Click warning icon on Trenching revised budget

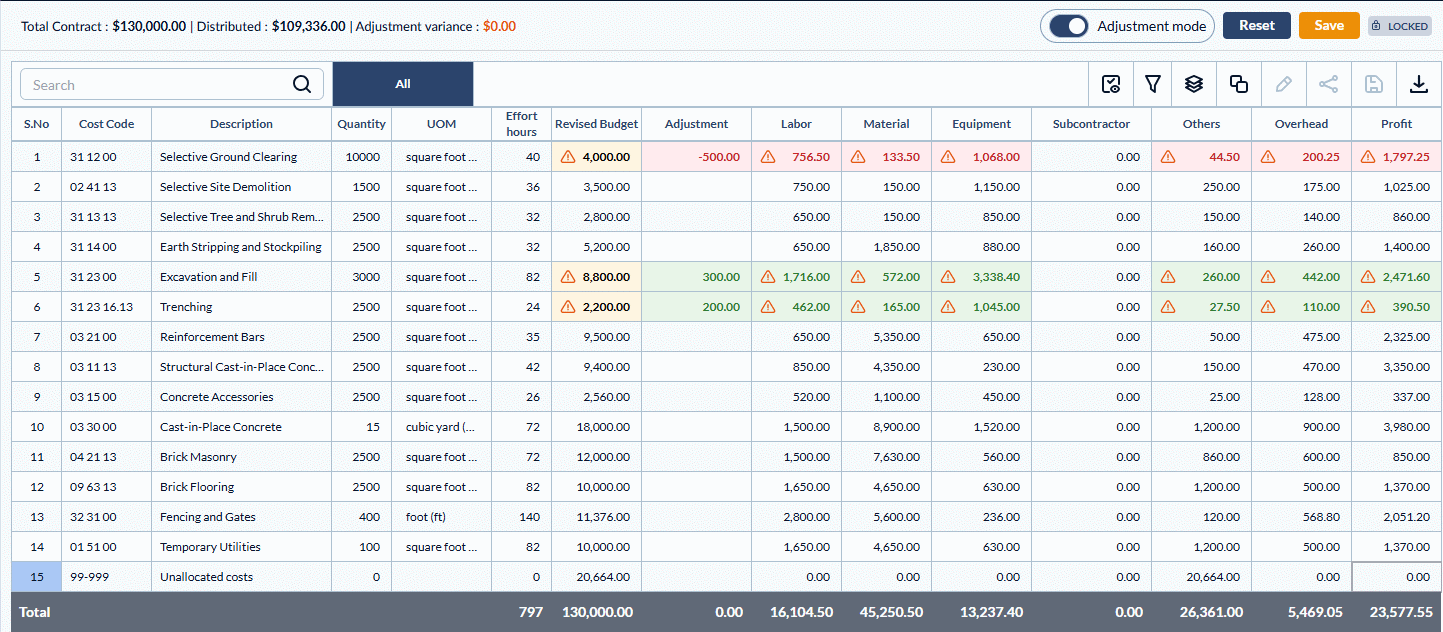568,307
